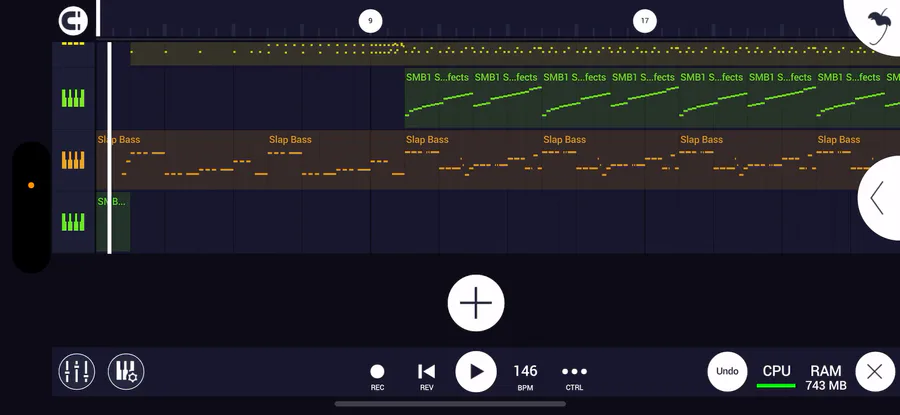Tap the orange dot on the left handle
This screenshot has width=900, height=415.
pos(31,185)
